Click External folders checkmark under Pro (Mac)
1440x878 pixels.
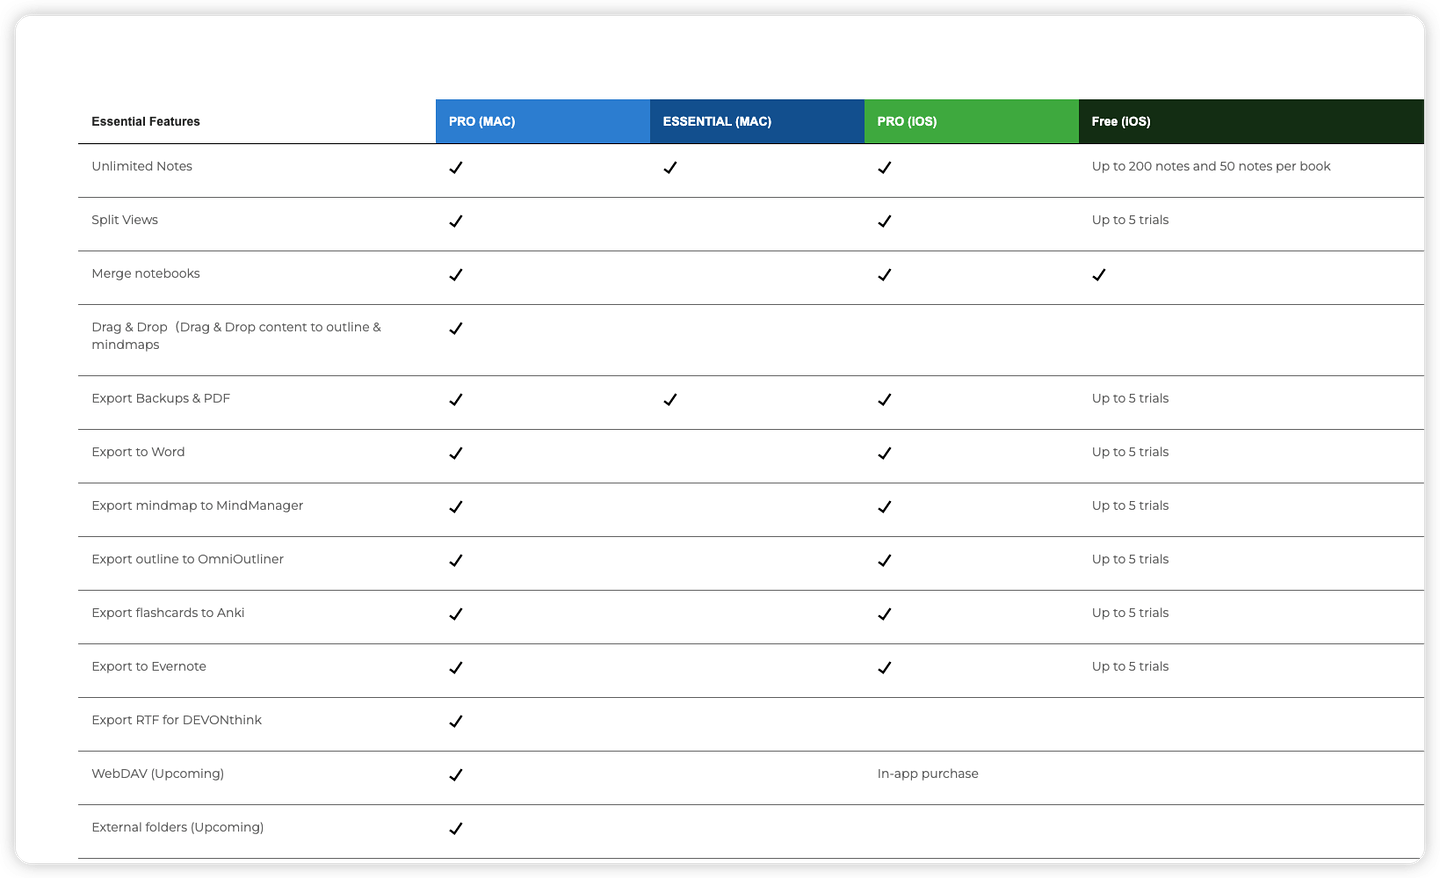pos(456,828)
